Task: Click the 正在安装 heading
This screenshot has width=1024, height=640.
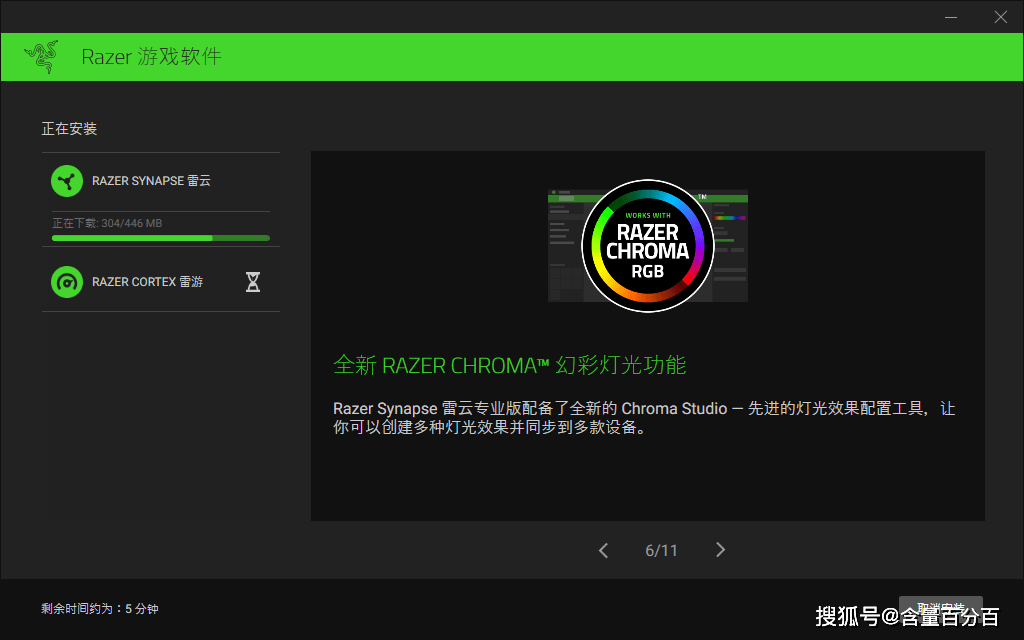Action: 69,129
